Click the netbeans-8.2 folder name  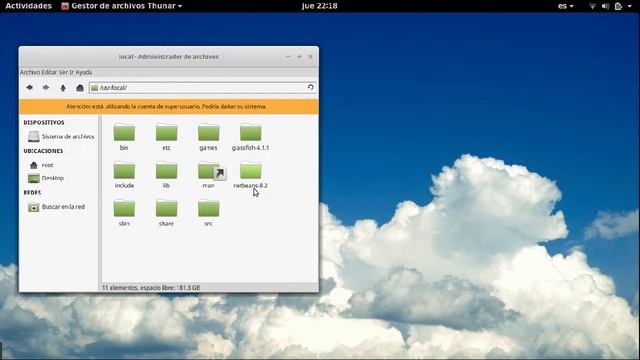coord(251,186)
